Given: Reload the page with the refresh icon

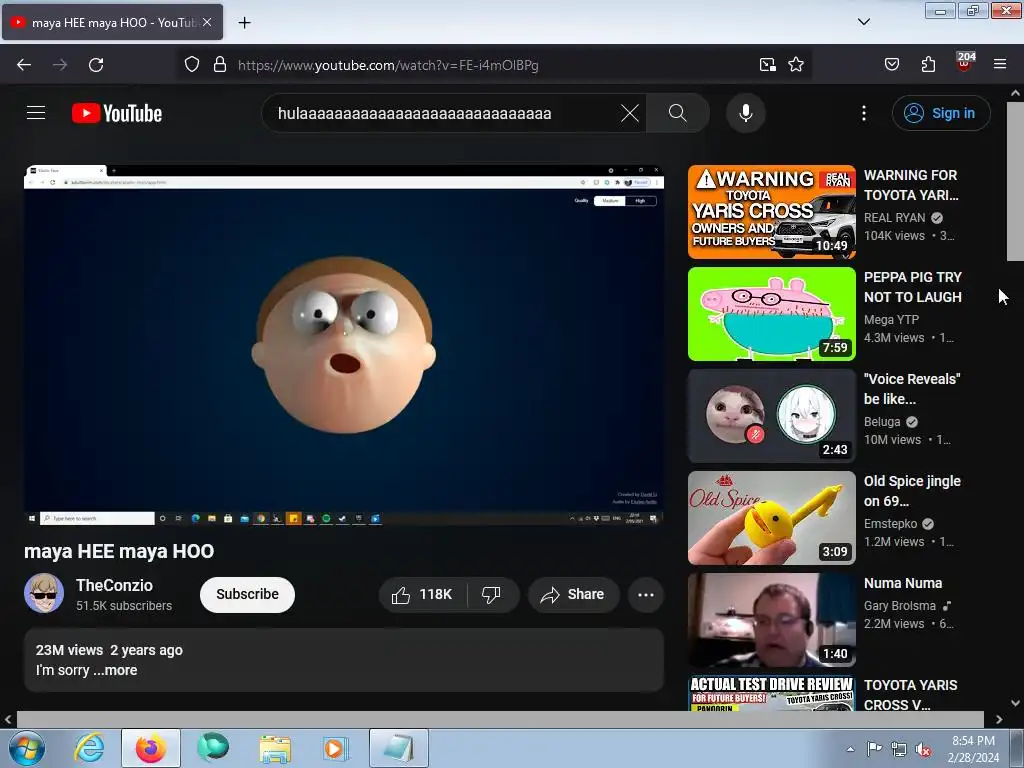Looking at the screenshot, I should [96, 65].
